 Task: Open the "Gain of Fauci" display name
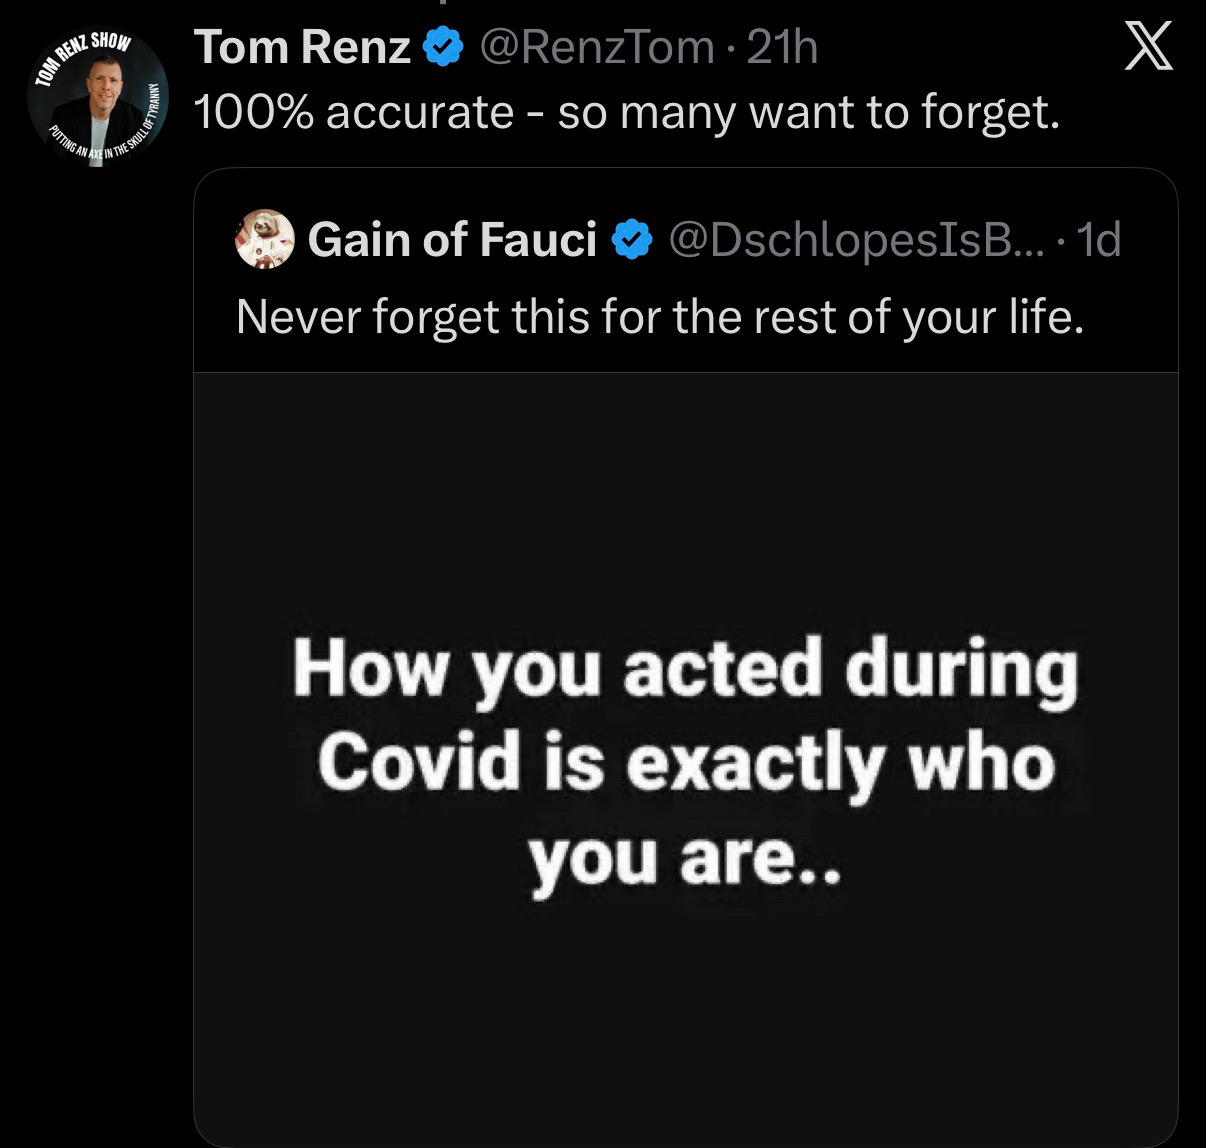coord(452,240)
